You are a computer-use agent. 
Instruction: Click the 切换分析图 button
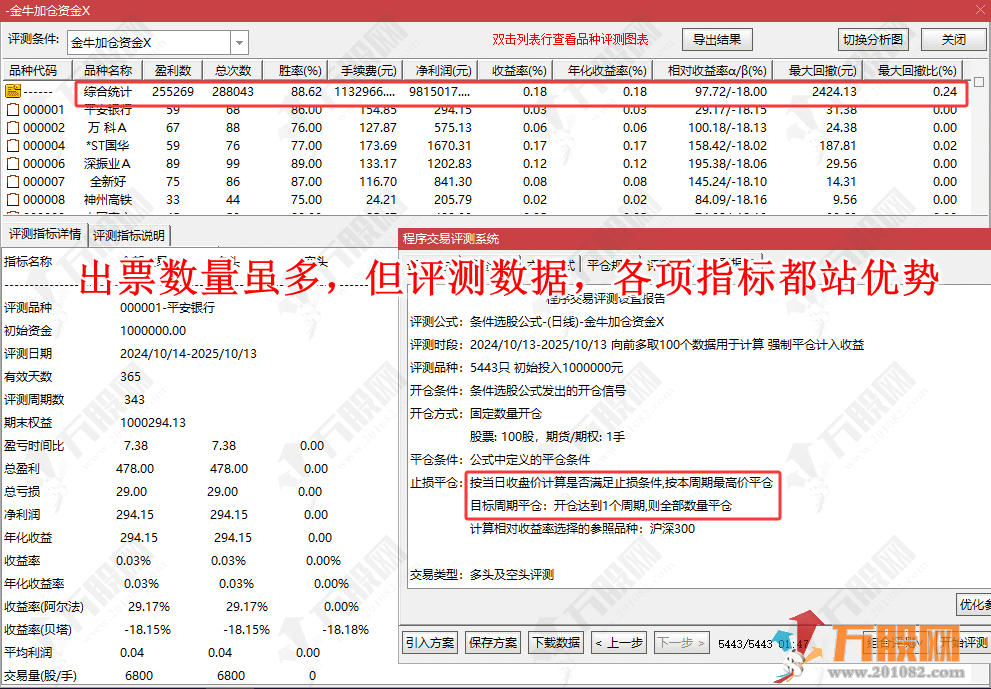[872, 40]
